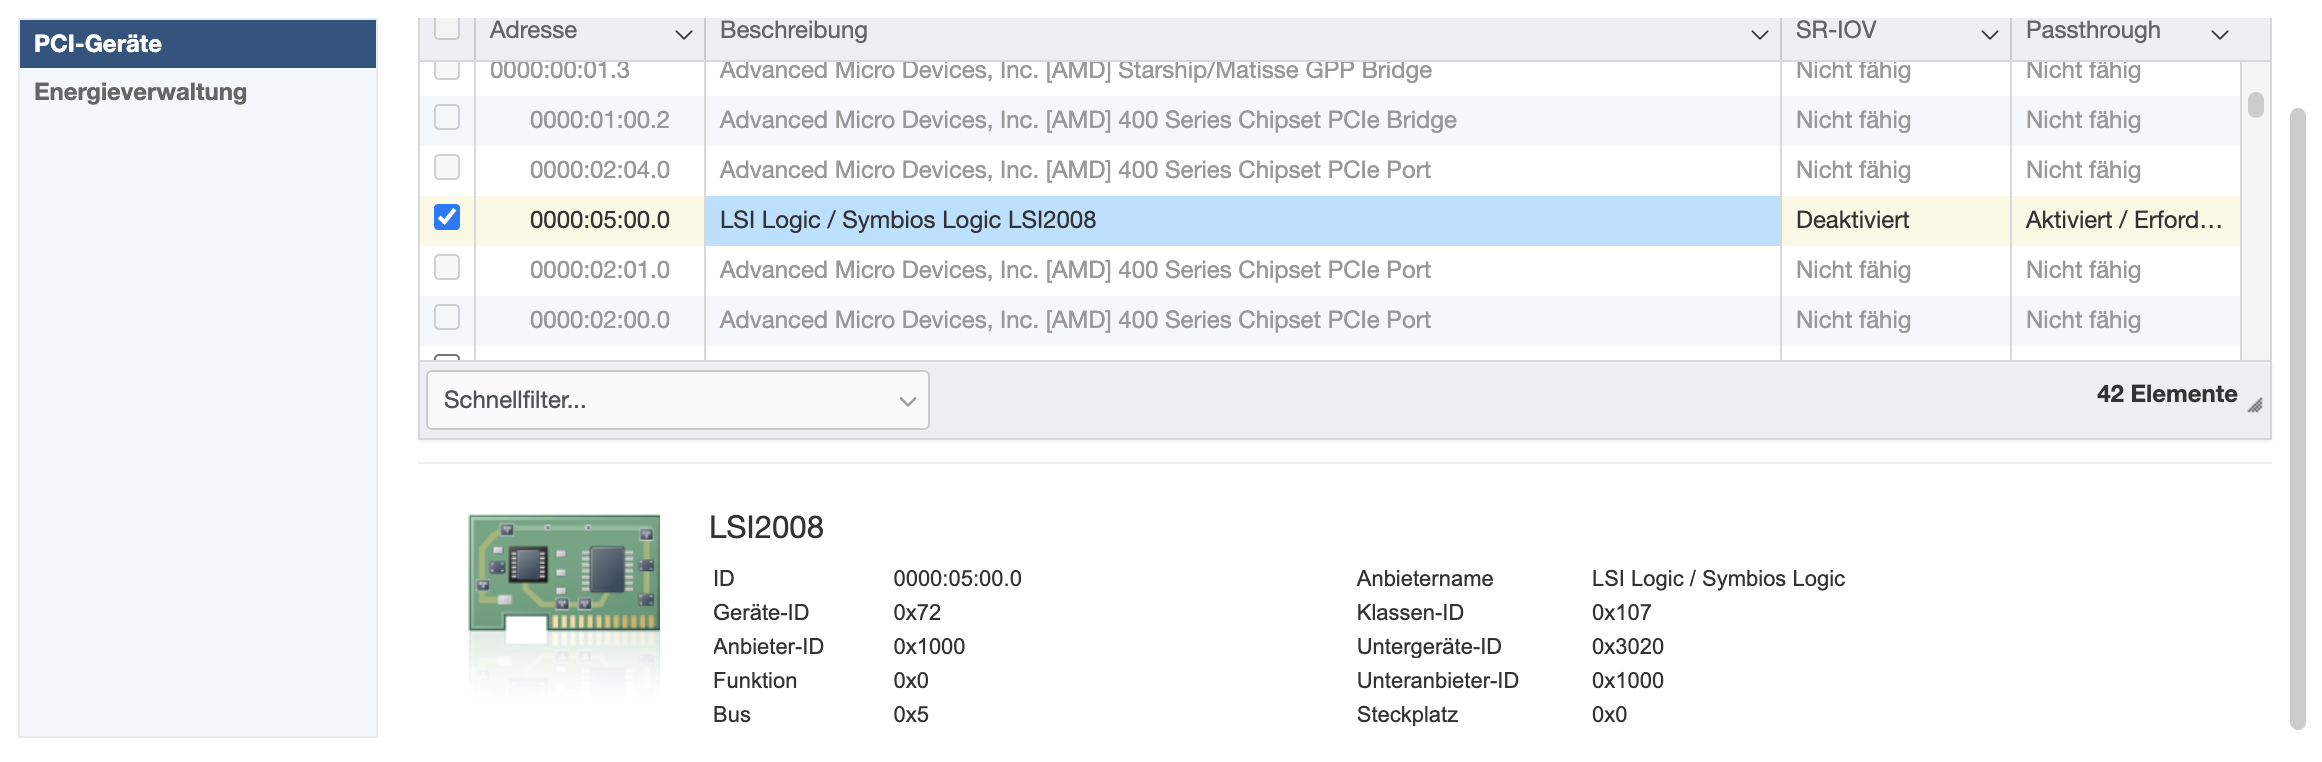
Task: Open the SR-IOV column dropdown arrow
Action: (1989, 35)
